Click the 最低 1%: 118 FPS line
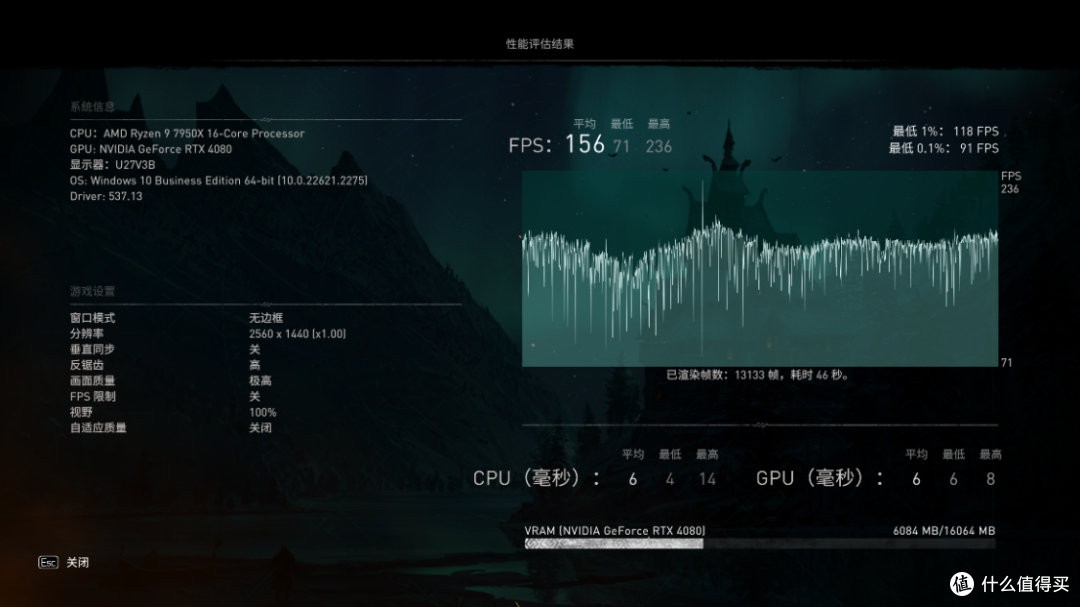1080x607 pixels. point(945,132)
